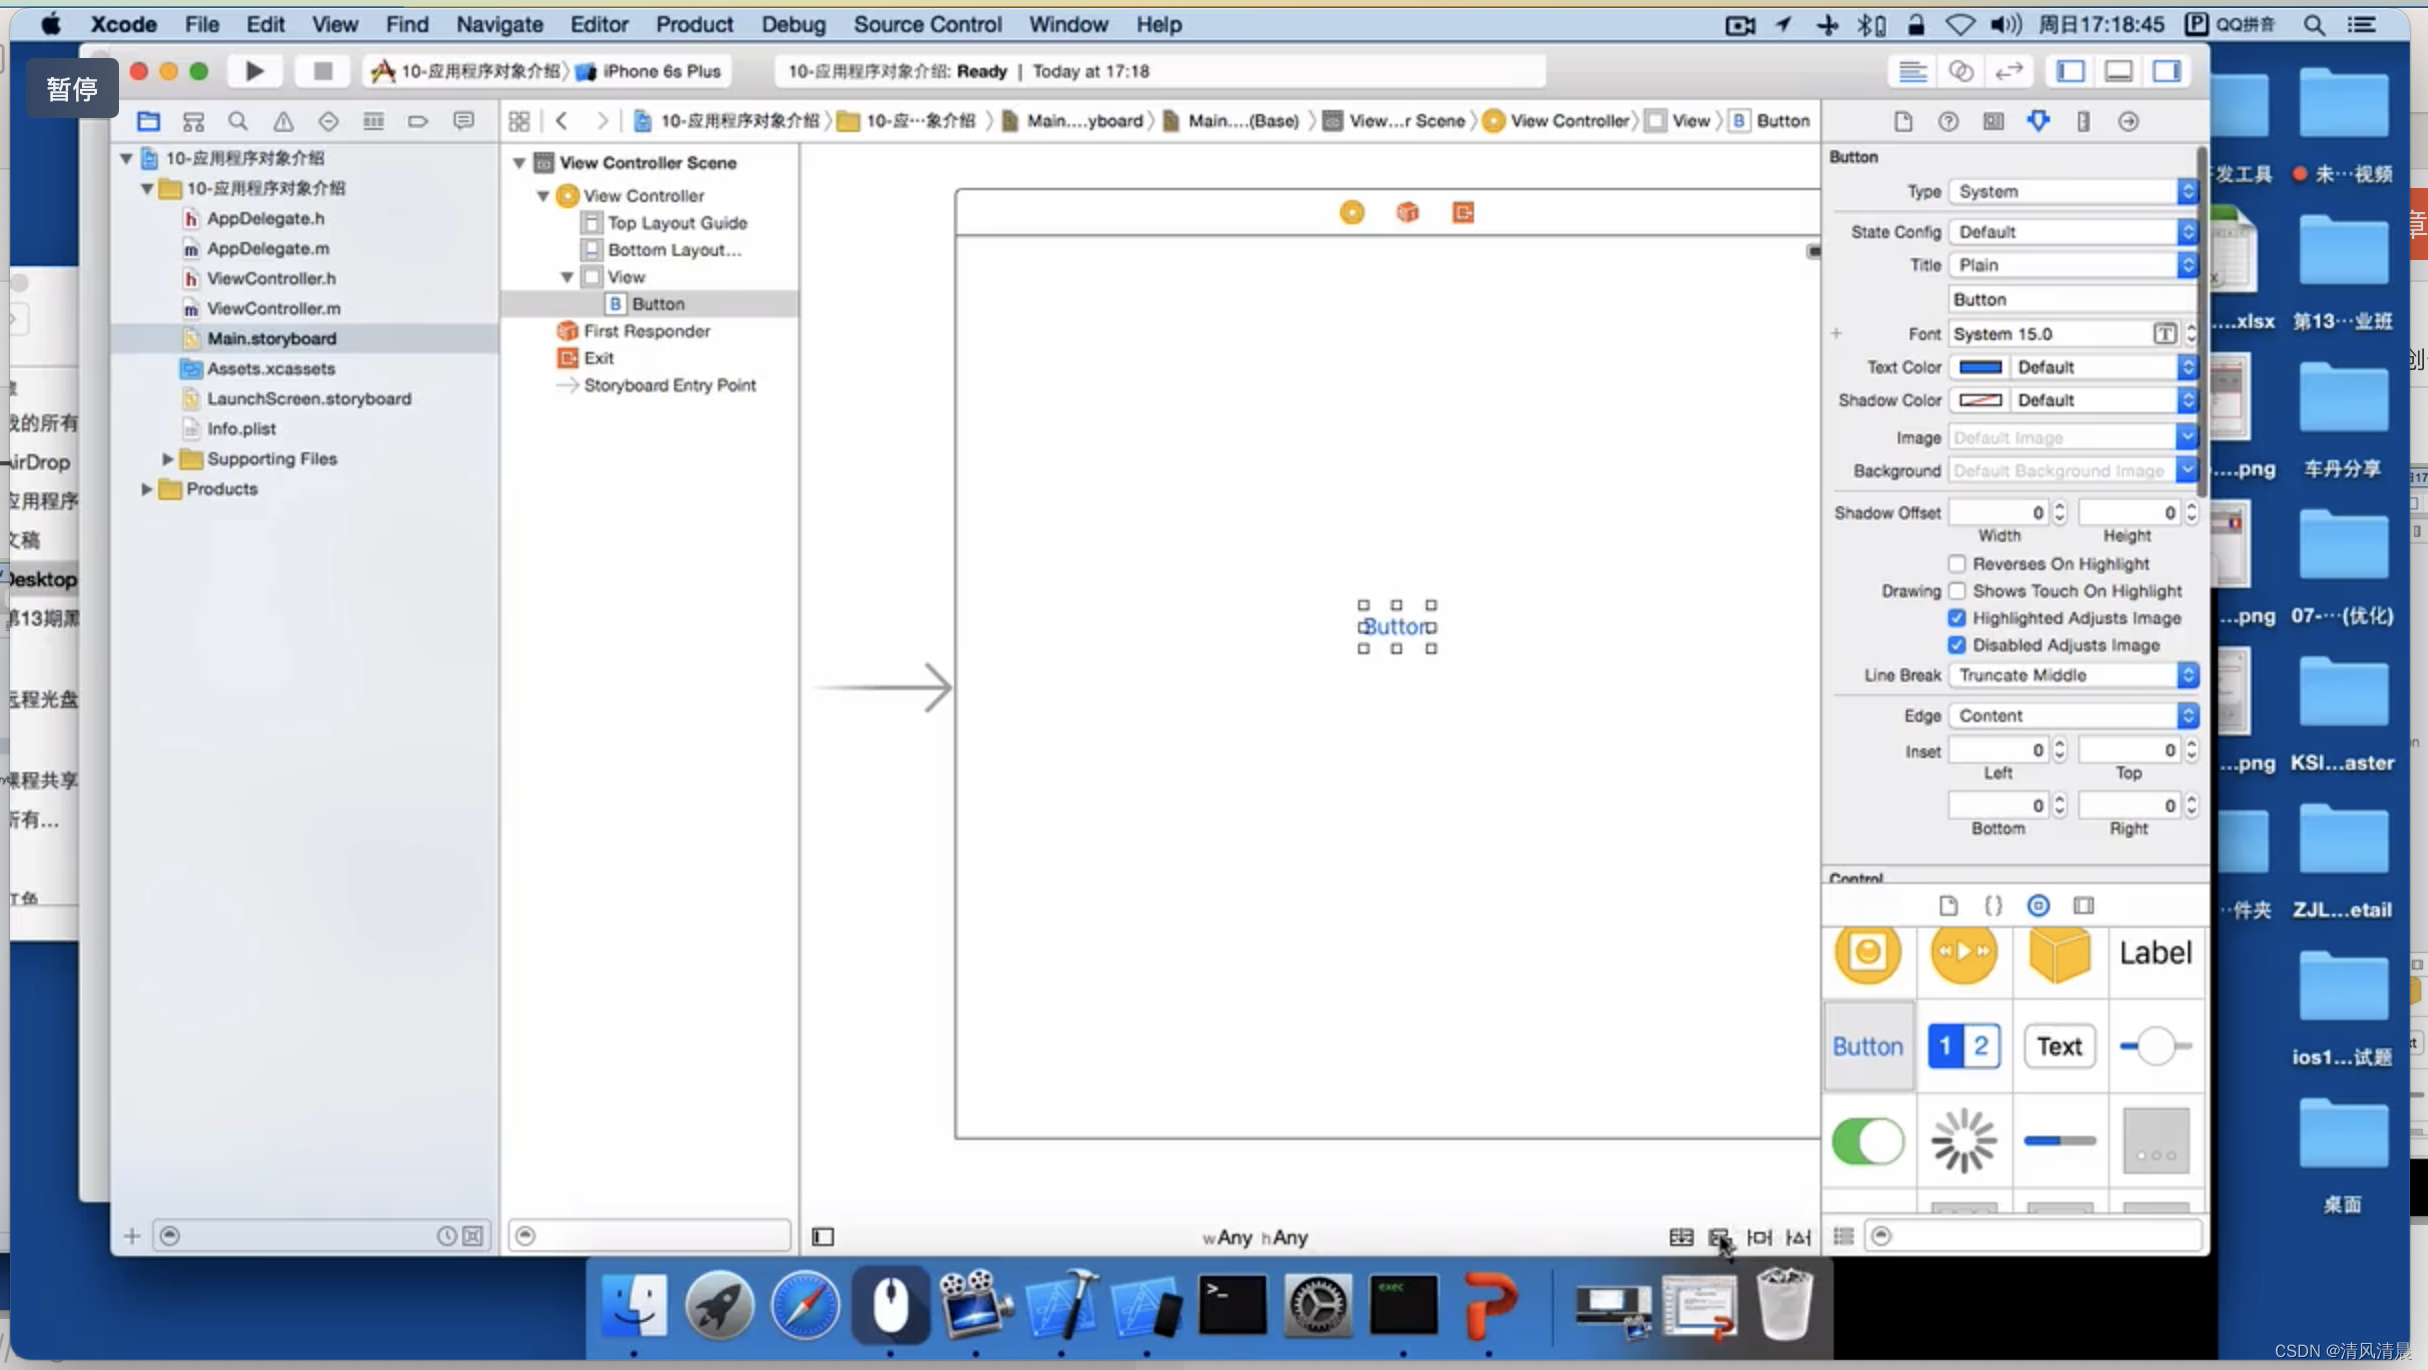Click the Button label in storyboard canvas
This screenshot has height=1370, width=2428.
pyautogui.click(x=1396, y=627)
